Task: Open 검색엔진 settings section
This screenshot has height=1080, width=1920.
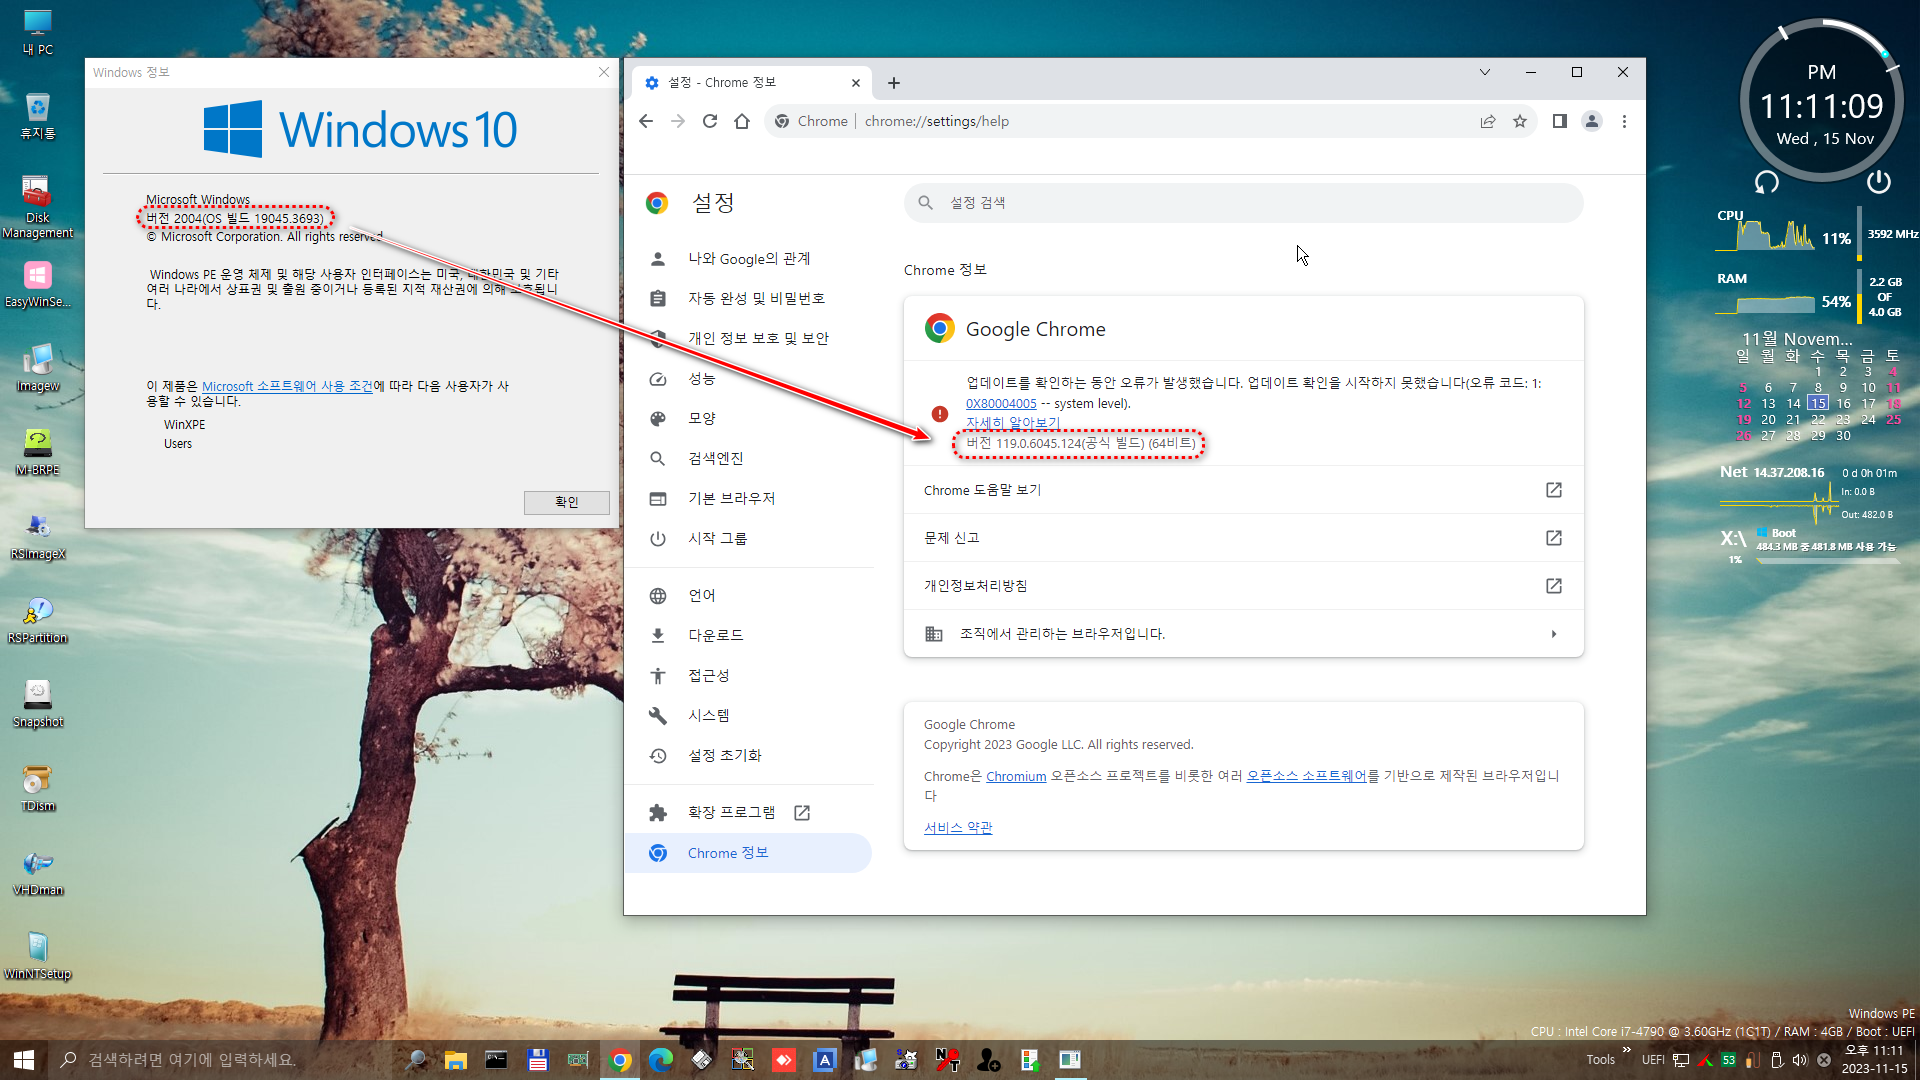Action: [x=749, y=459]
